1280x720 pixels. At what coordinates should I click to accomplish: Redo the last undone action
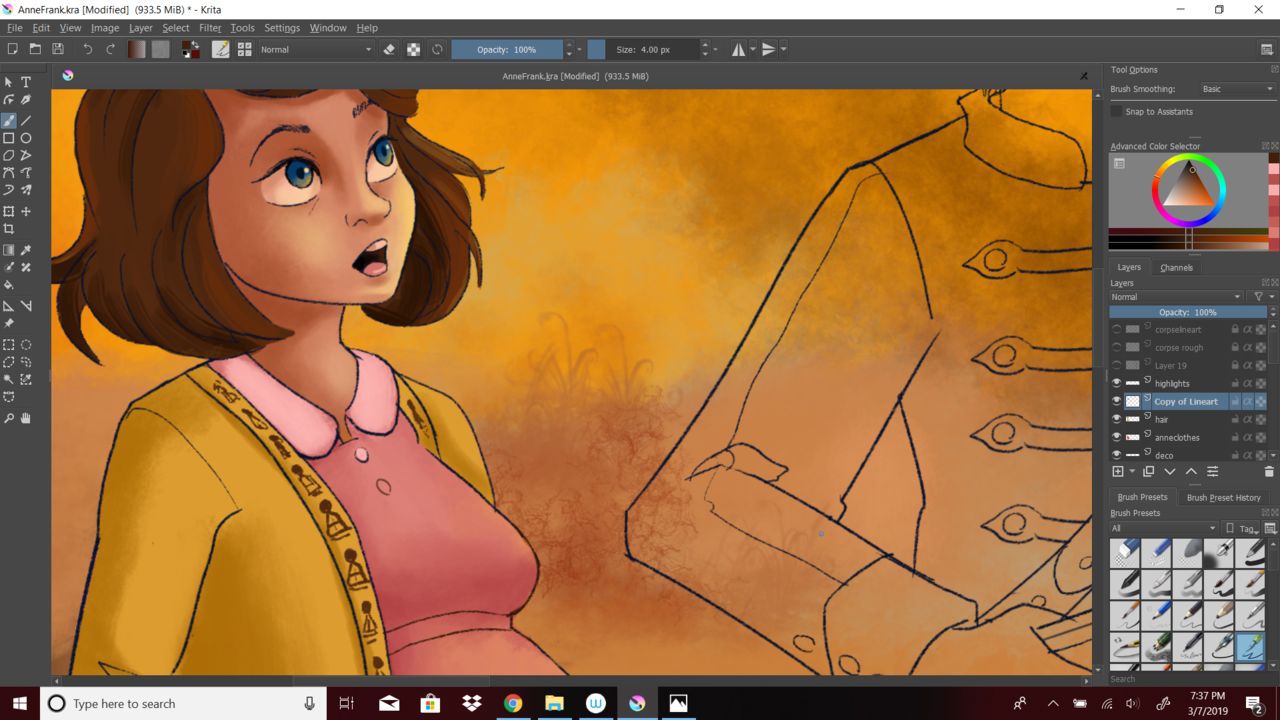coord(110,49)
